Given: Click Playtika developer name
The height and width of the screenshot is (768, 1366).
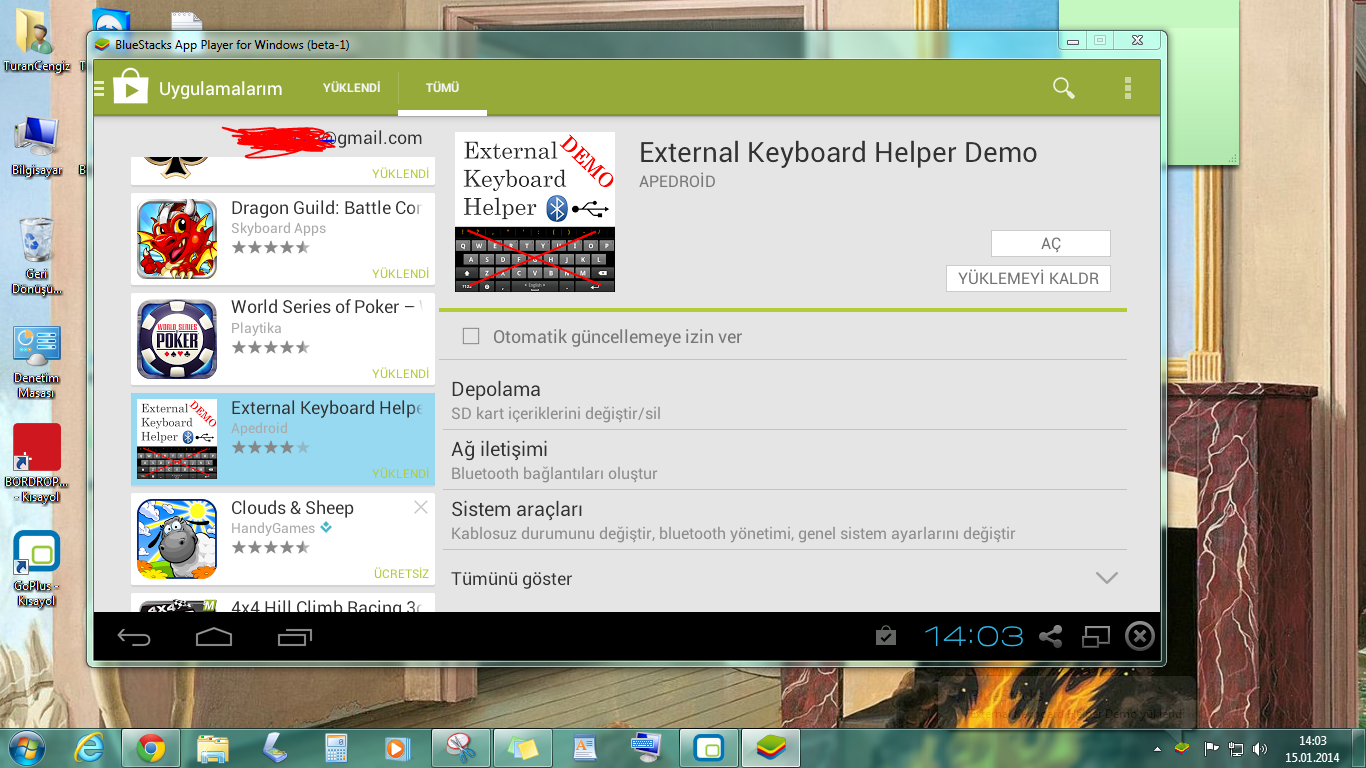Looking at the screenshot, I should pos(256,328).
